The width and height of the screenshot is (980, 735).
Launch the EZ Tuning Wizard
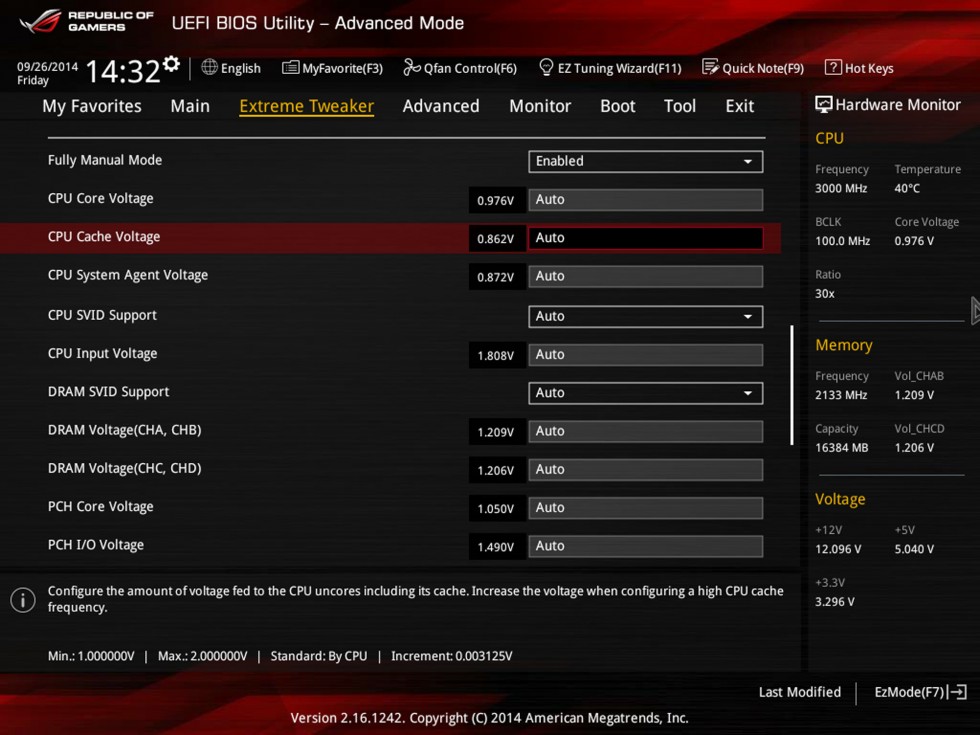[x=610, y=68]
